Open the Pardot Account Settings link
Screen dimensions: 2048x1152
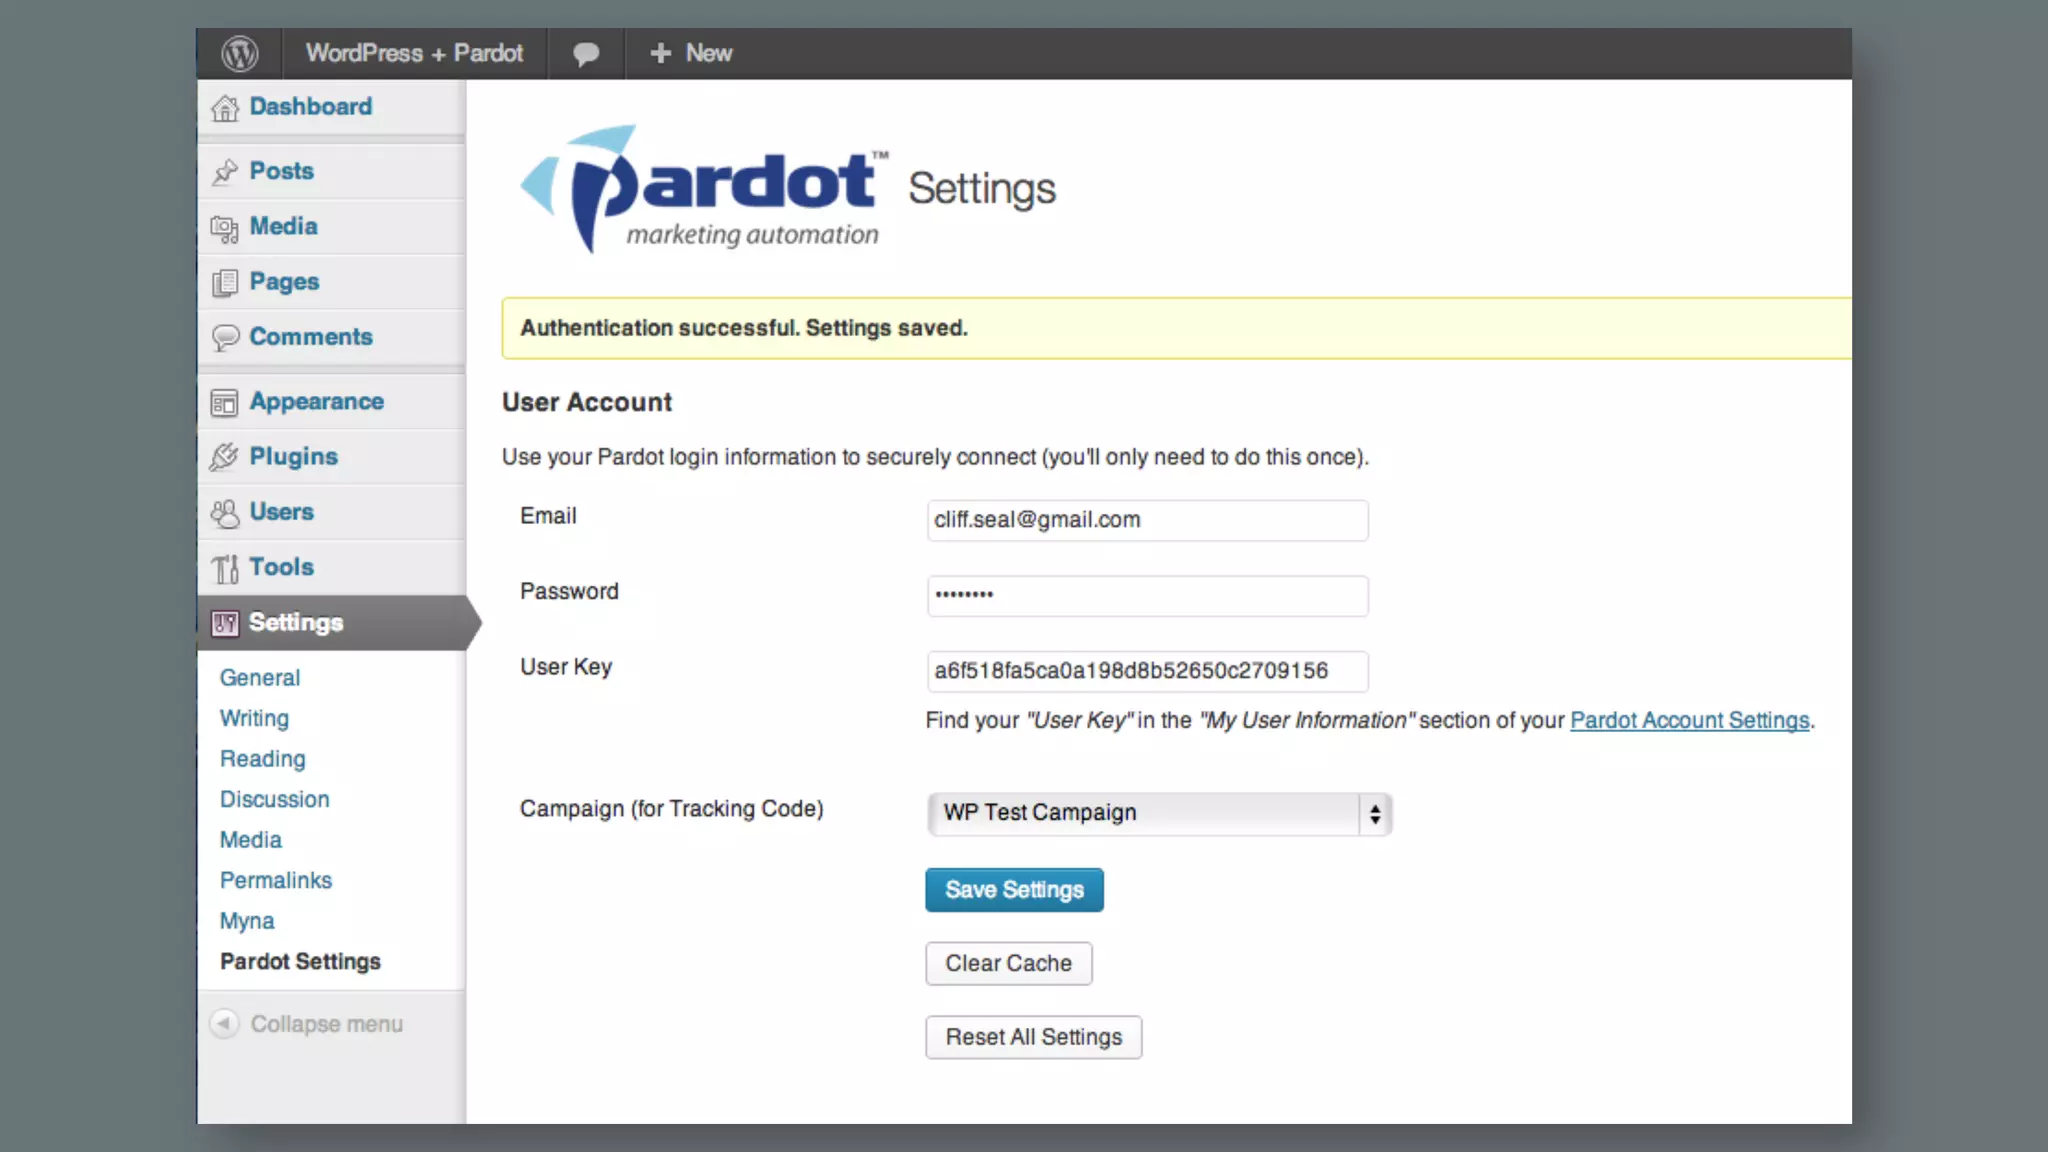pos(1689,720)
